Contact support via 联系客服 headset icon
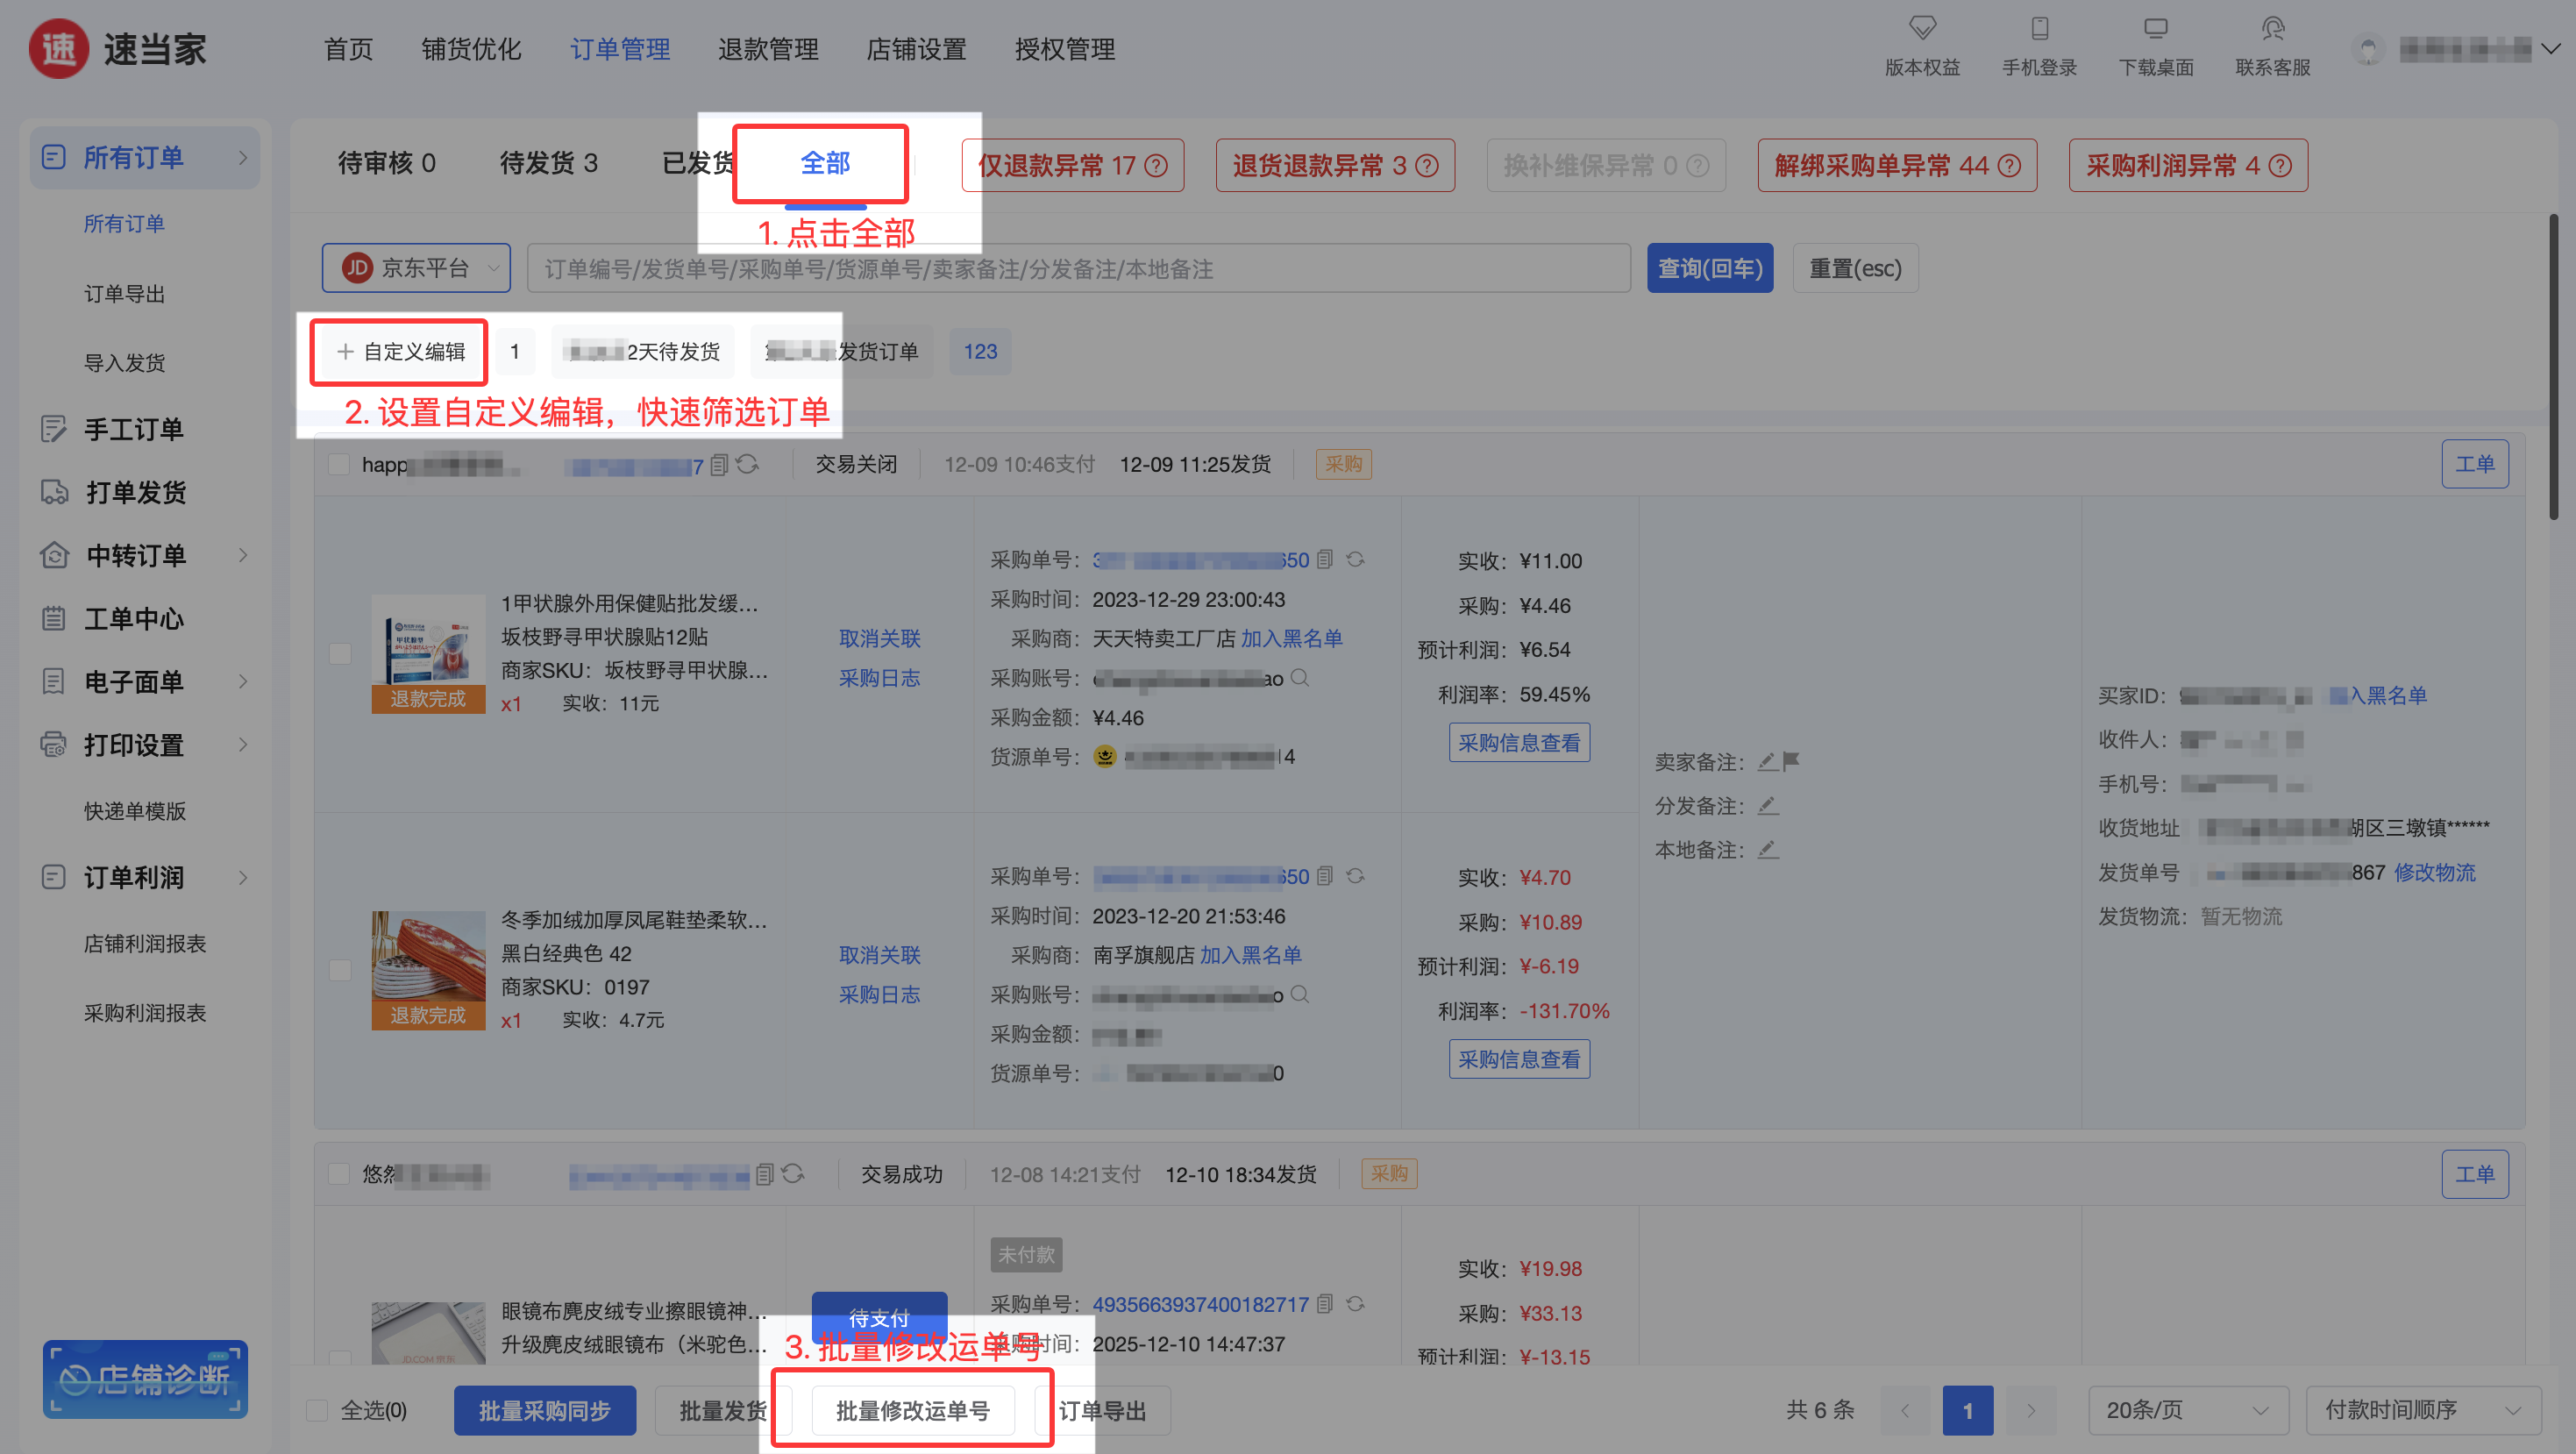 coord(2272,28)
